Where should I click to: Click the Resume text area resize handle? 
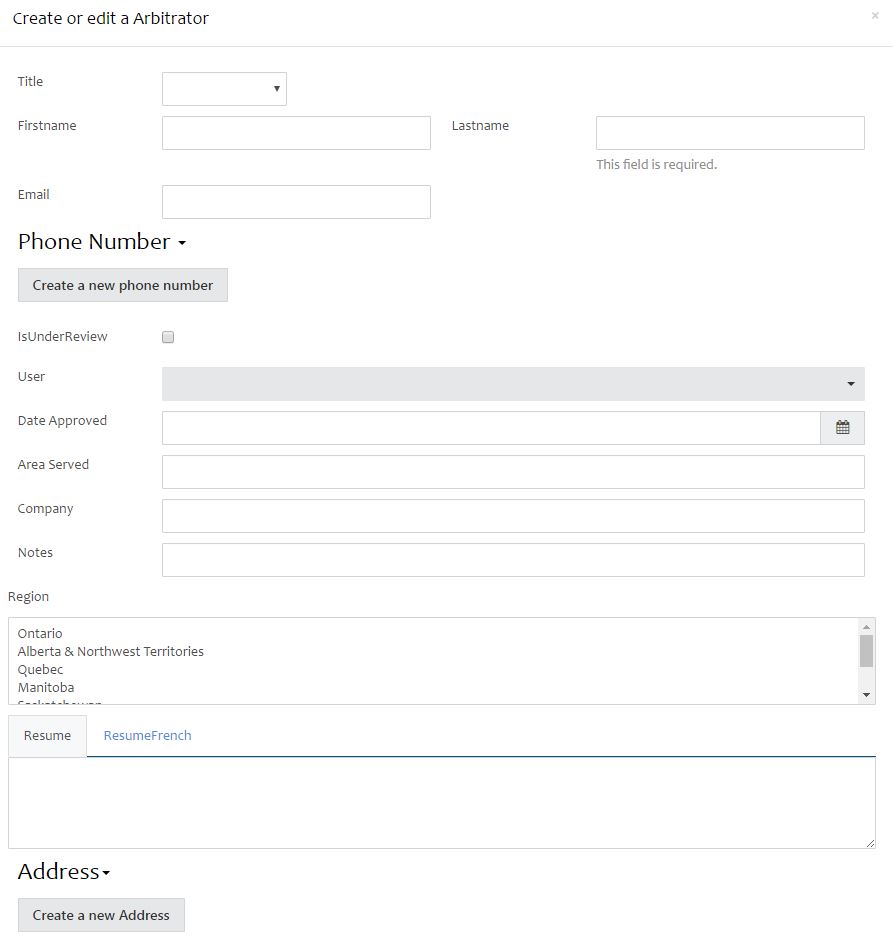click(870, 843)
